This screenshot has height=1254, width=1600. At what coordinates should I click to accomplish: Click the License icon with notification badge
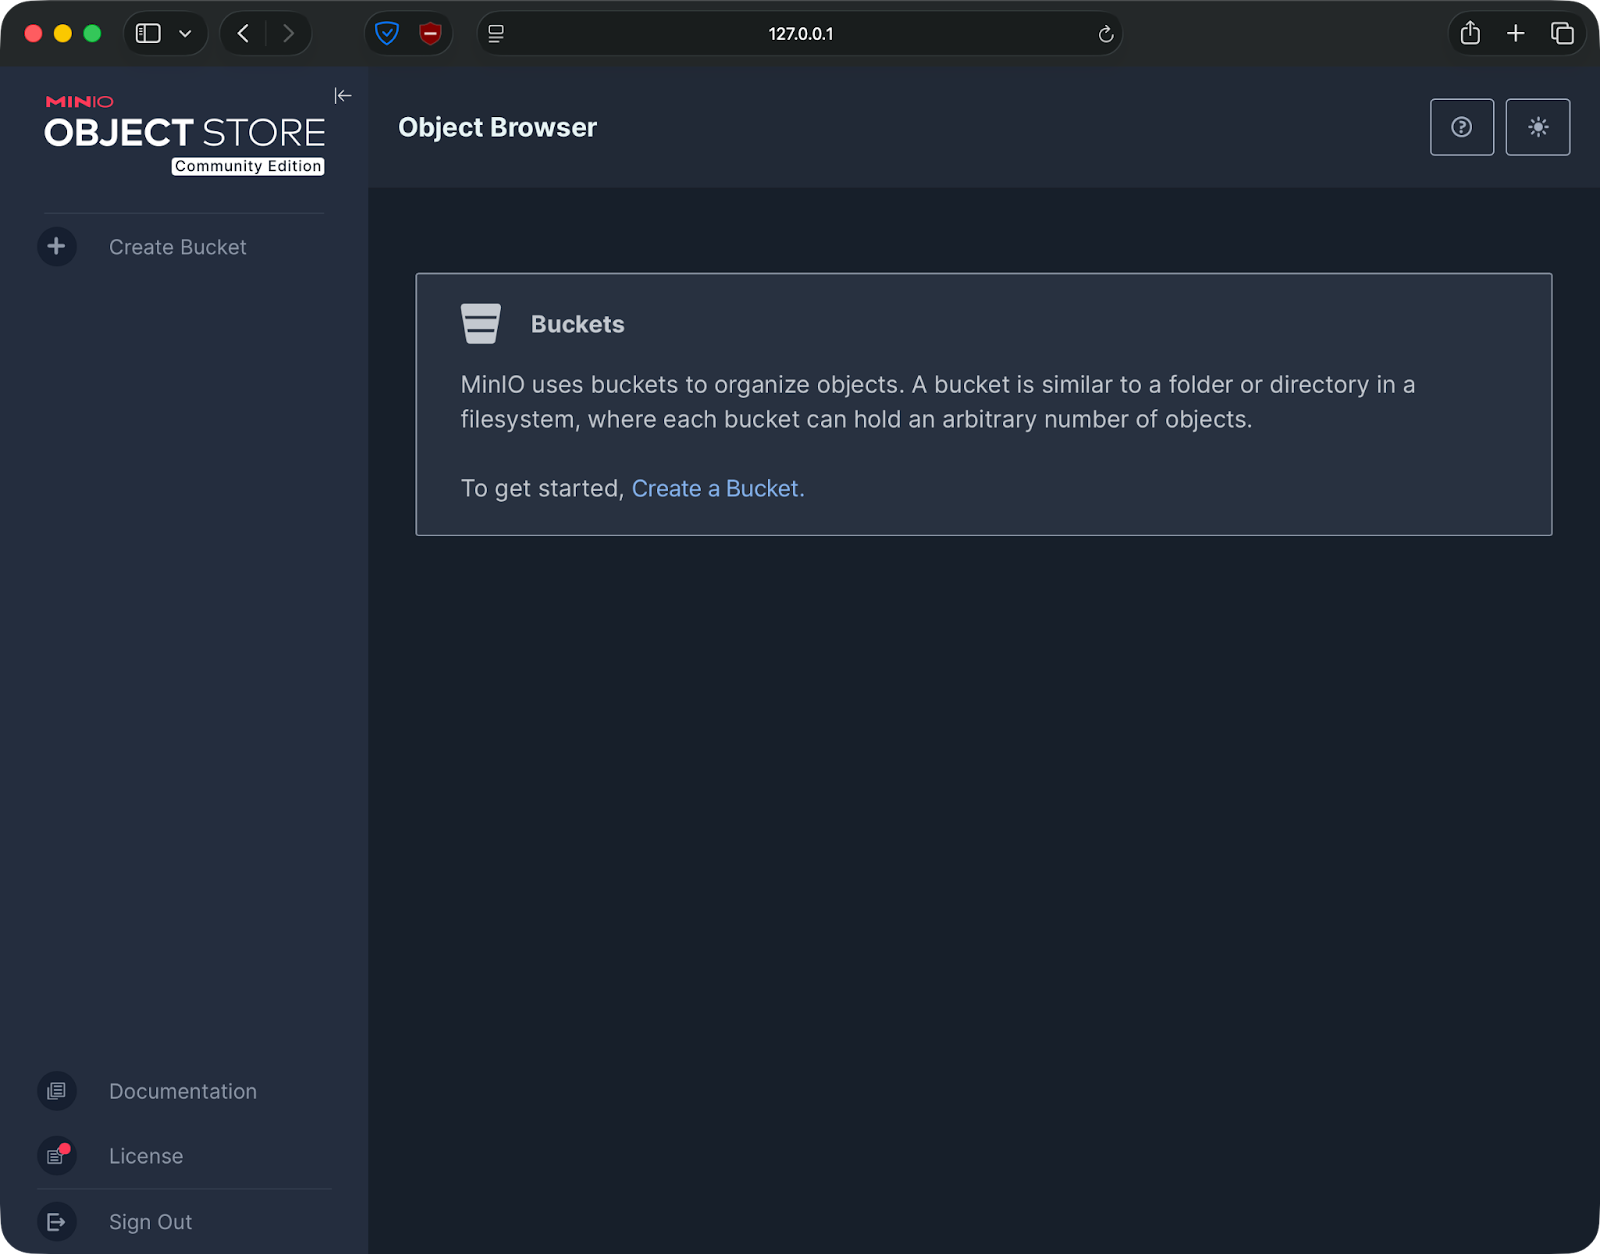click(x=57, y=1156)
